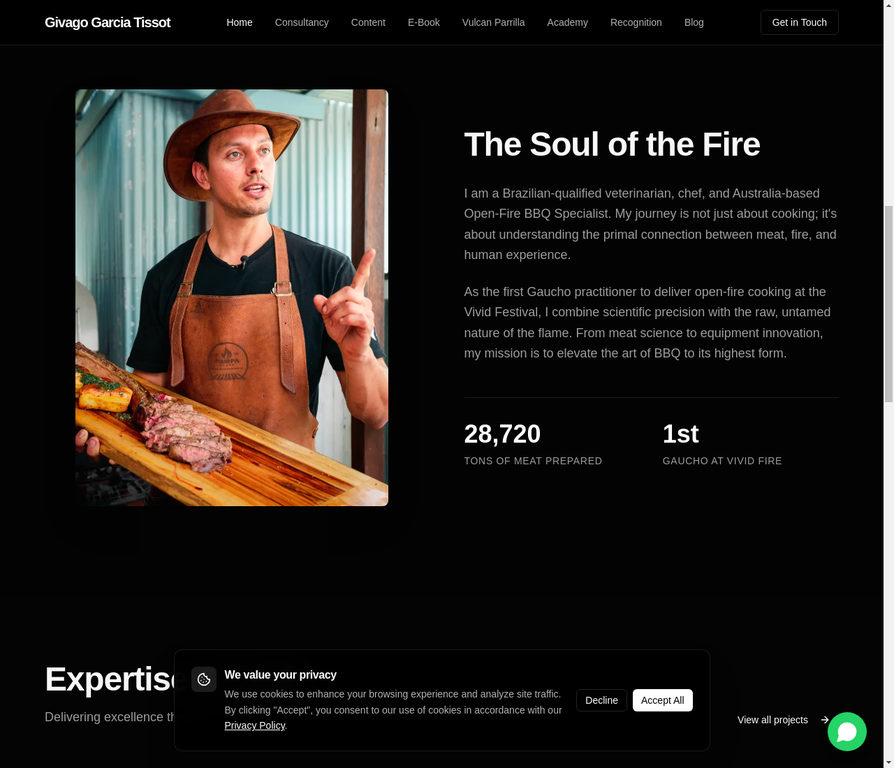Viewport: 894px width, 768px height.
Task: Open the green chat bubble widget
Action: [847, 732]
